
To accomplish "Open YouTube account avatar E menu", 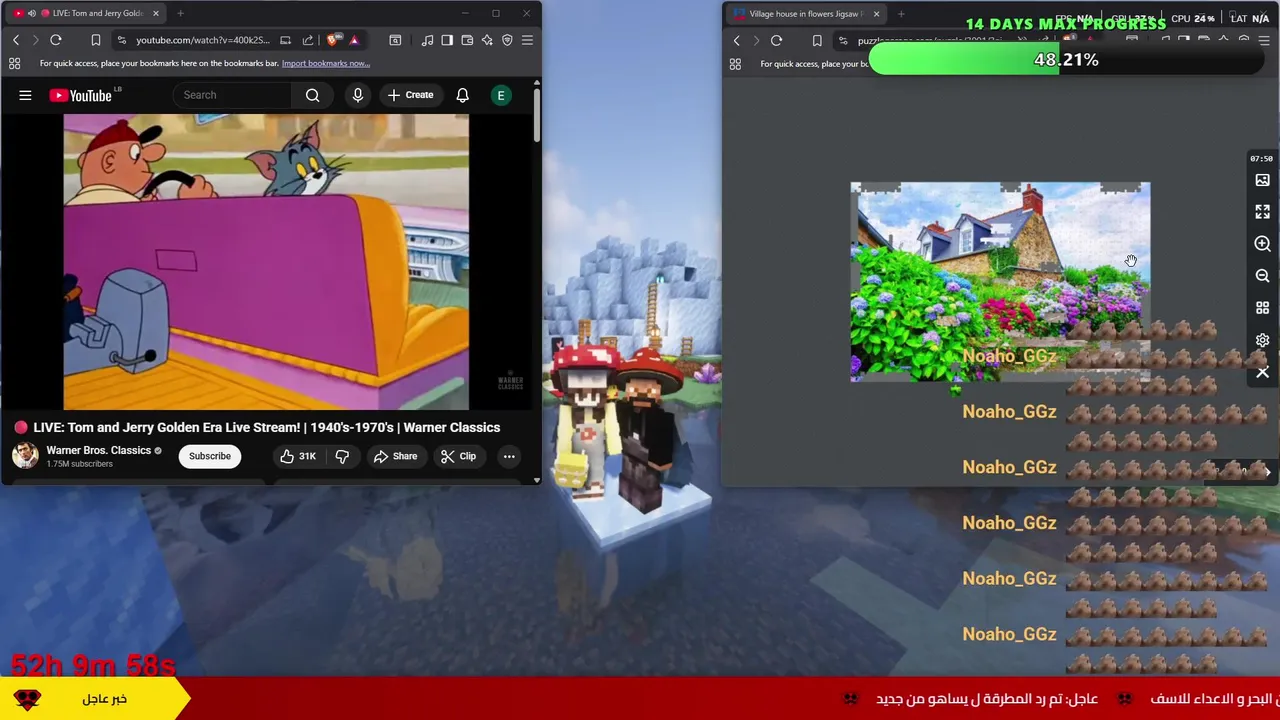I will point(501,95).
